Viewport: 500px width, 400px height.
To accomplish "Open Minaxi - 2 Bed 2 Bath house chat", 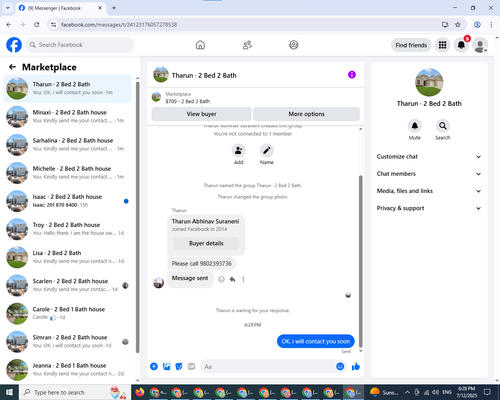I will pos(67,117).
